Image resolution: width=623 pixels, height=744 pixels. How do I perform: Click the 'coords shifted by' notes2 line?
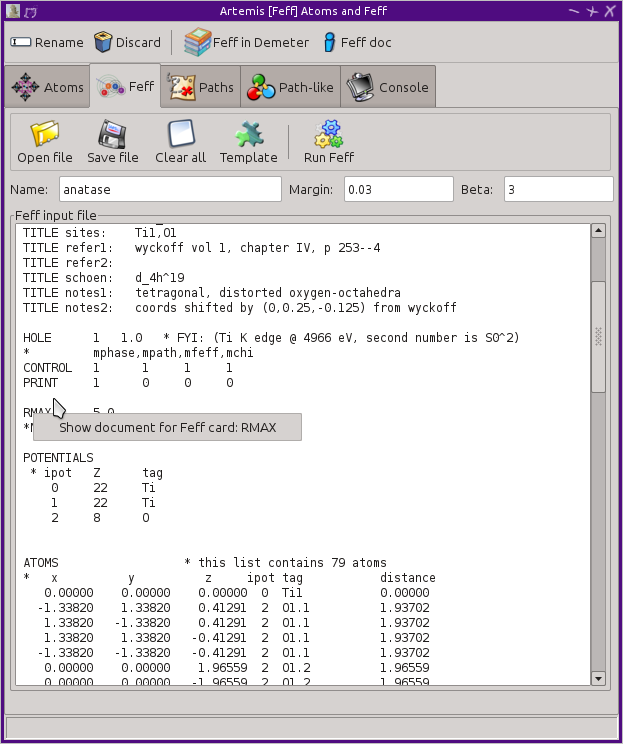(240, 308)
